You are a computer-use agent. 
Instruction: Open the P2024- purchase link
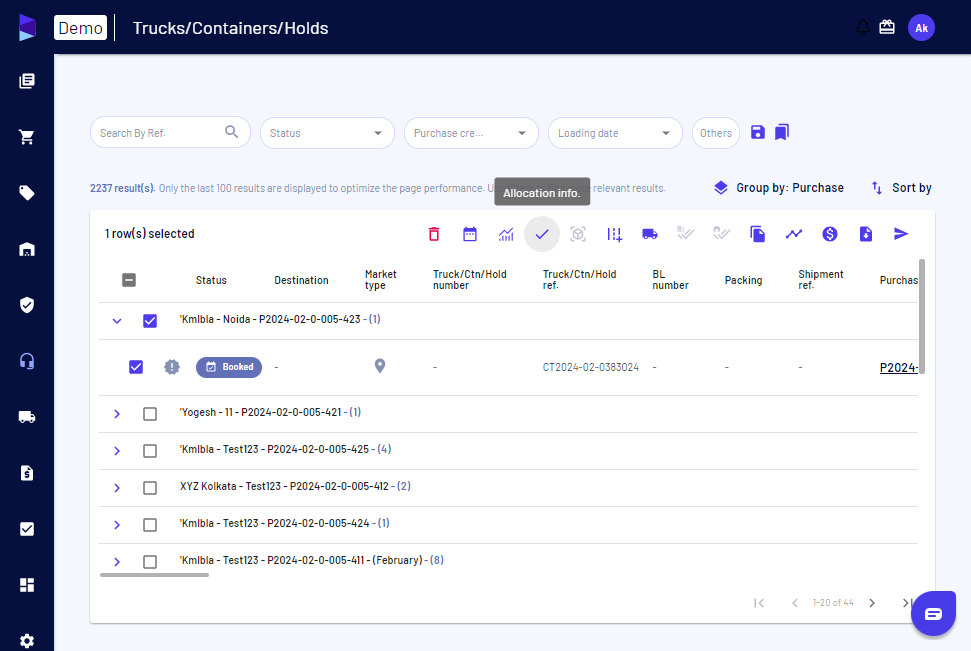[899, 368]
